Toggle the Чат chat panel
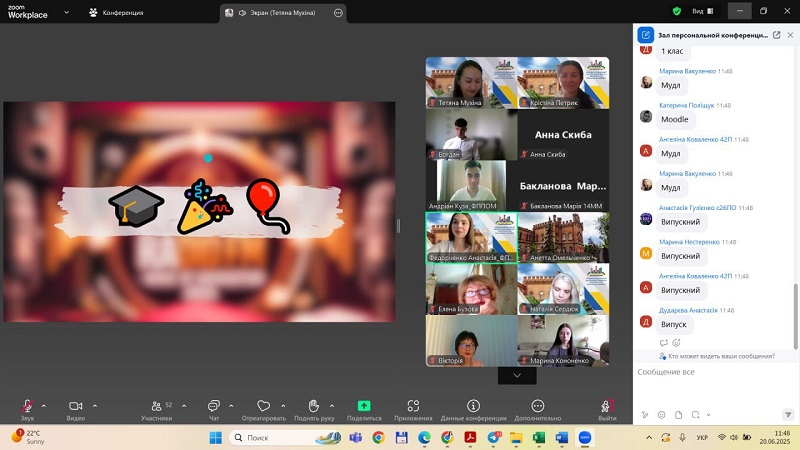The image size is (800, 450). pyautogui.click(x=214, y=410)
